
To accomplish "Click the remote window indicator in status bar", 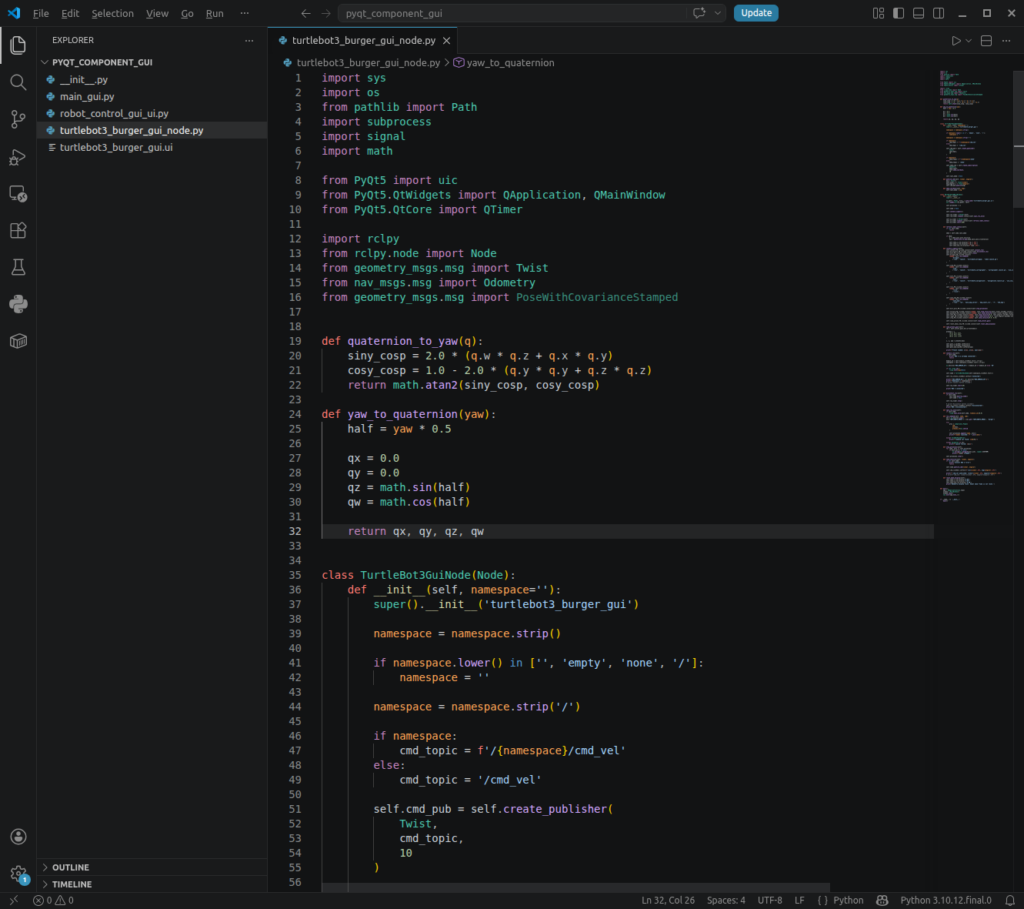I will tap(14, 901).
